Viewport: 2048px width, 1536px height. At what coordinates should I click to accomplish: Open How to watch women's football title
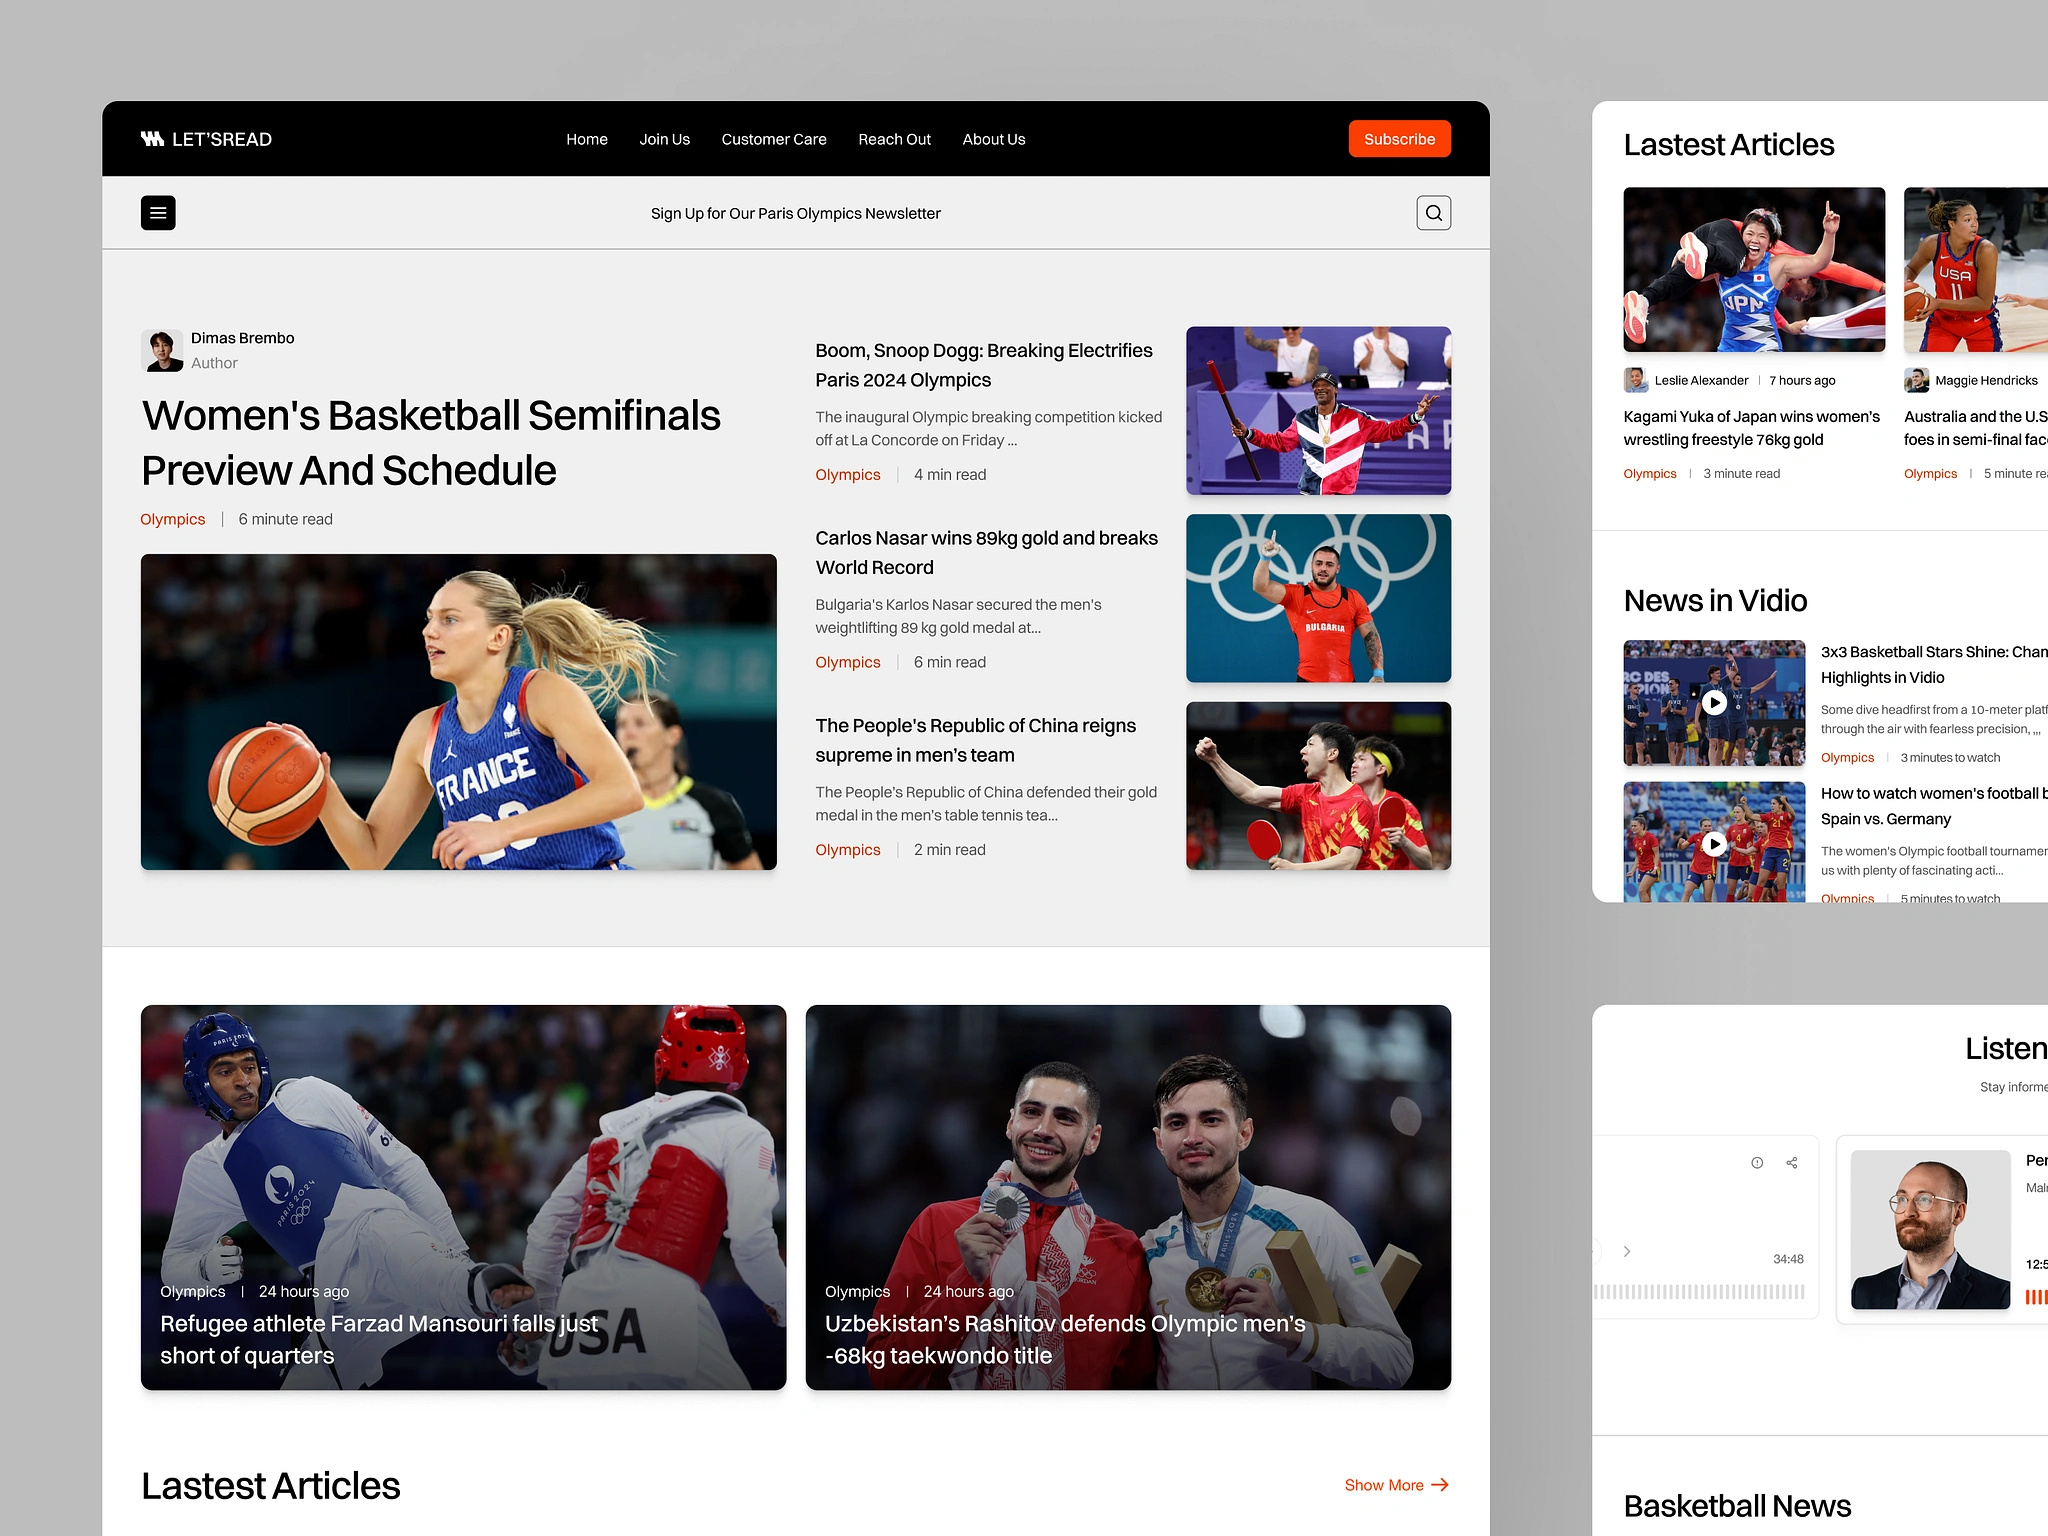(1934, 806)
